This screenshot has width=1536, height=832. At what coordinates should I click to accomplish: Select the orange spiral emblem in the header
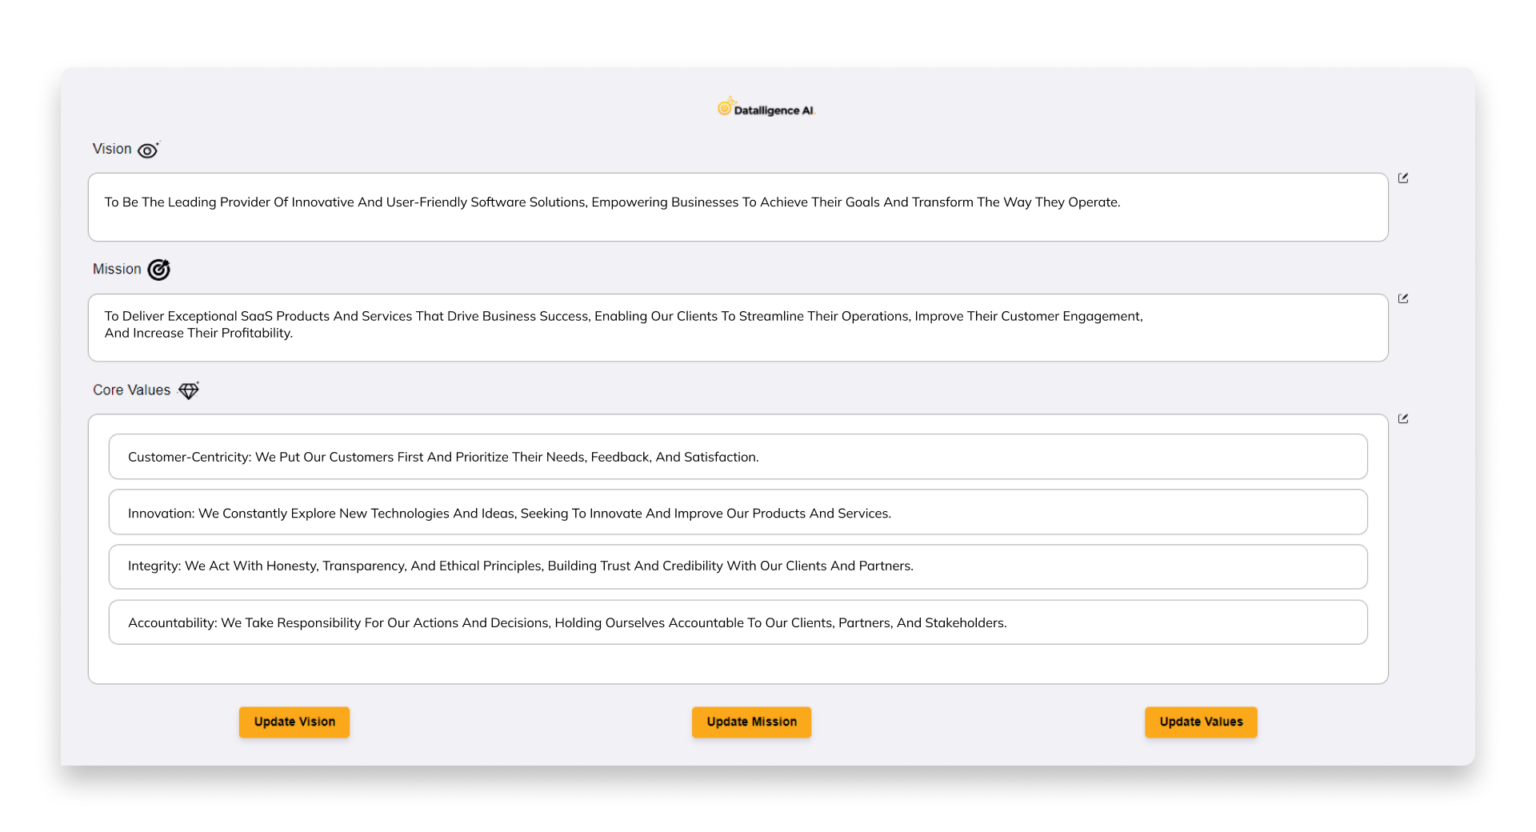[724, 106]
